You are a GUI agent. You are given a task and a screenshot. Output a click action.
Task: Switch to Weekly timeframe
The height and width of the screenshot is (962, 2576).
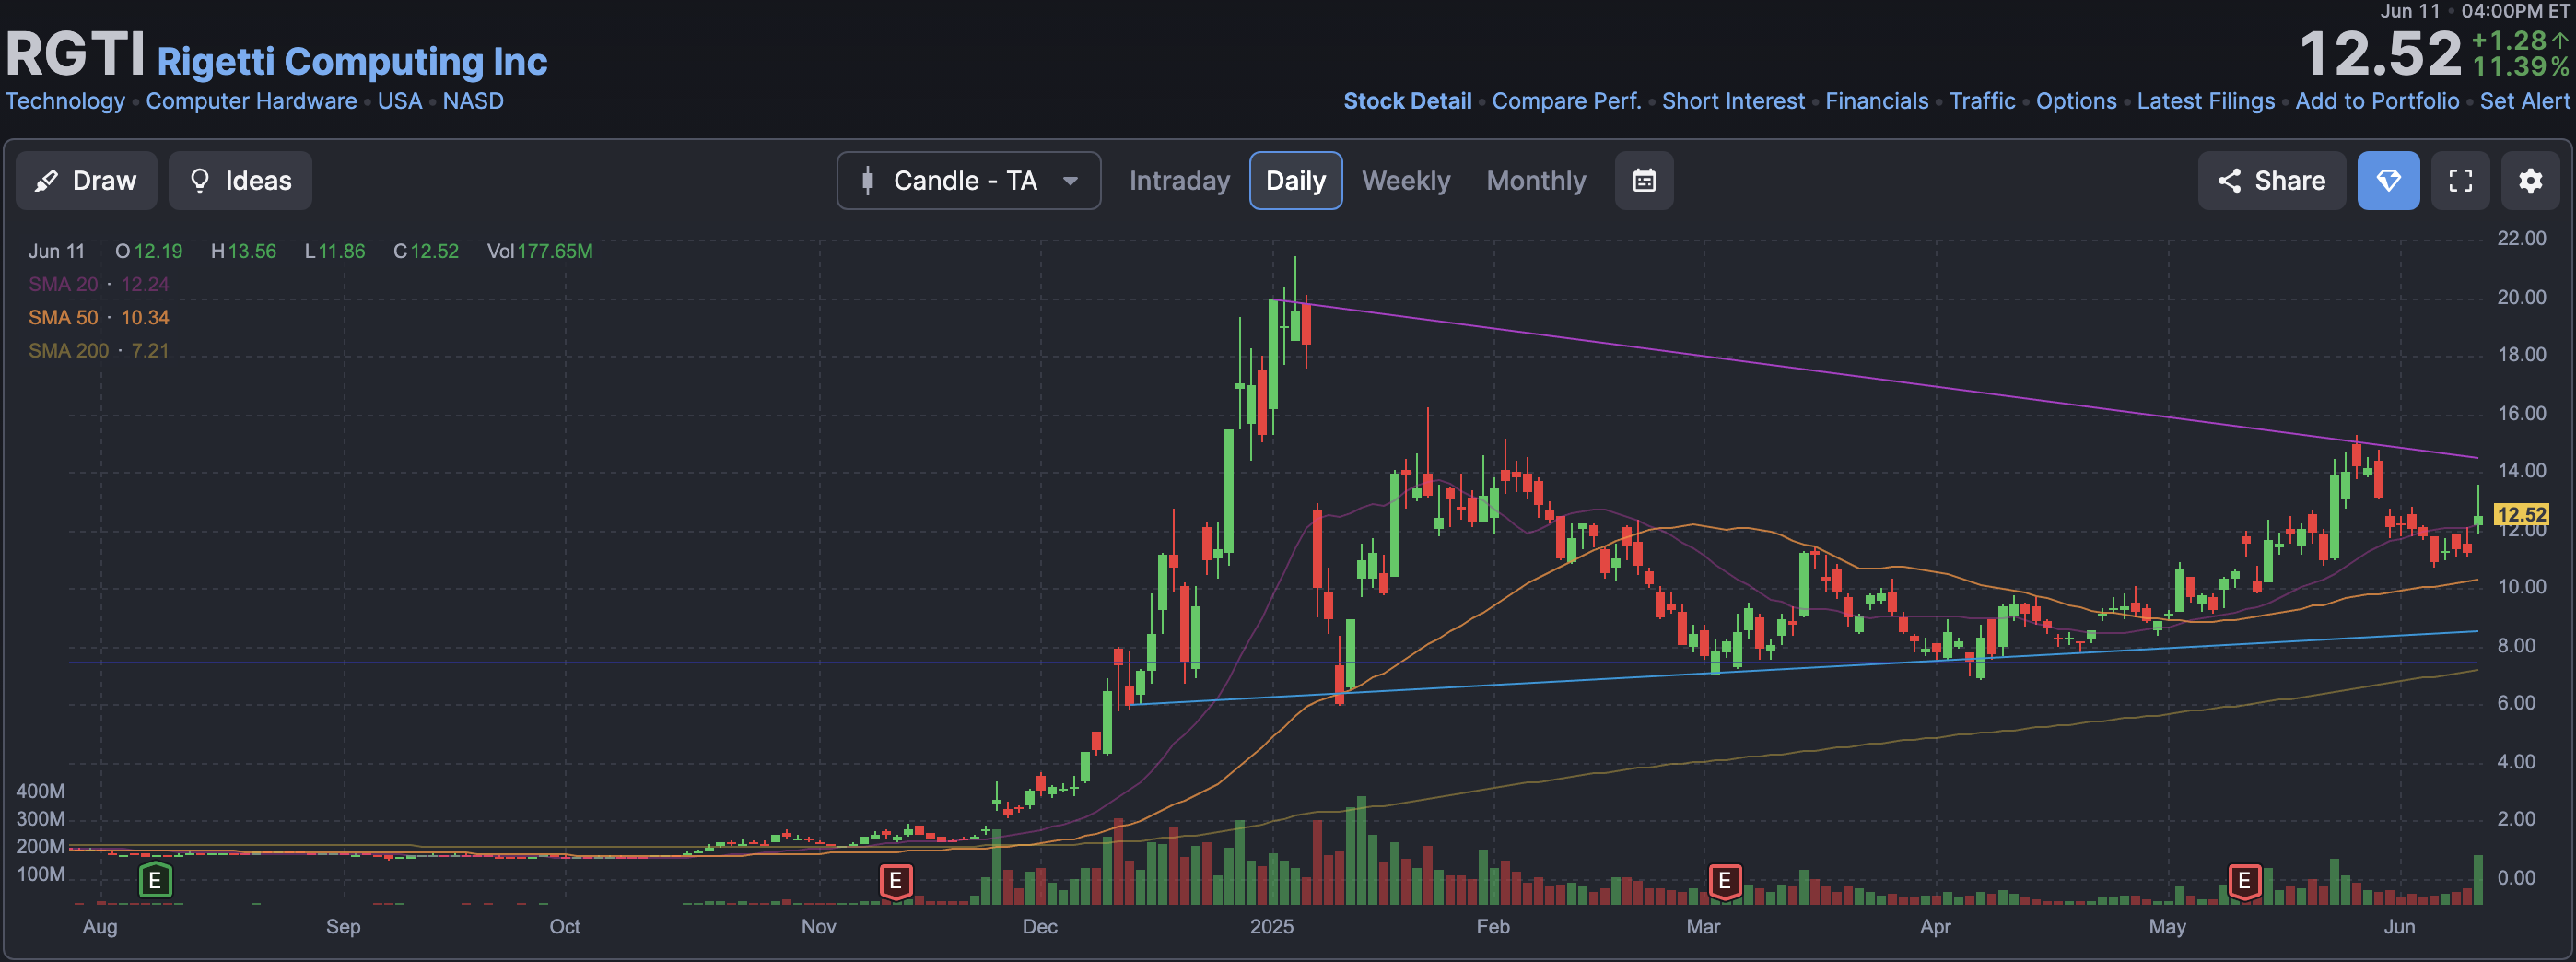[x=1405, y=181]
